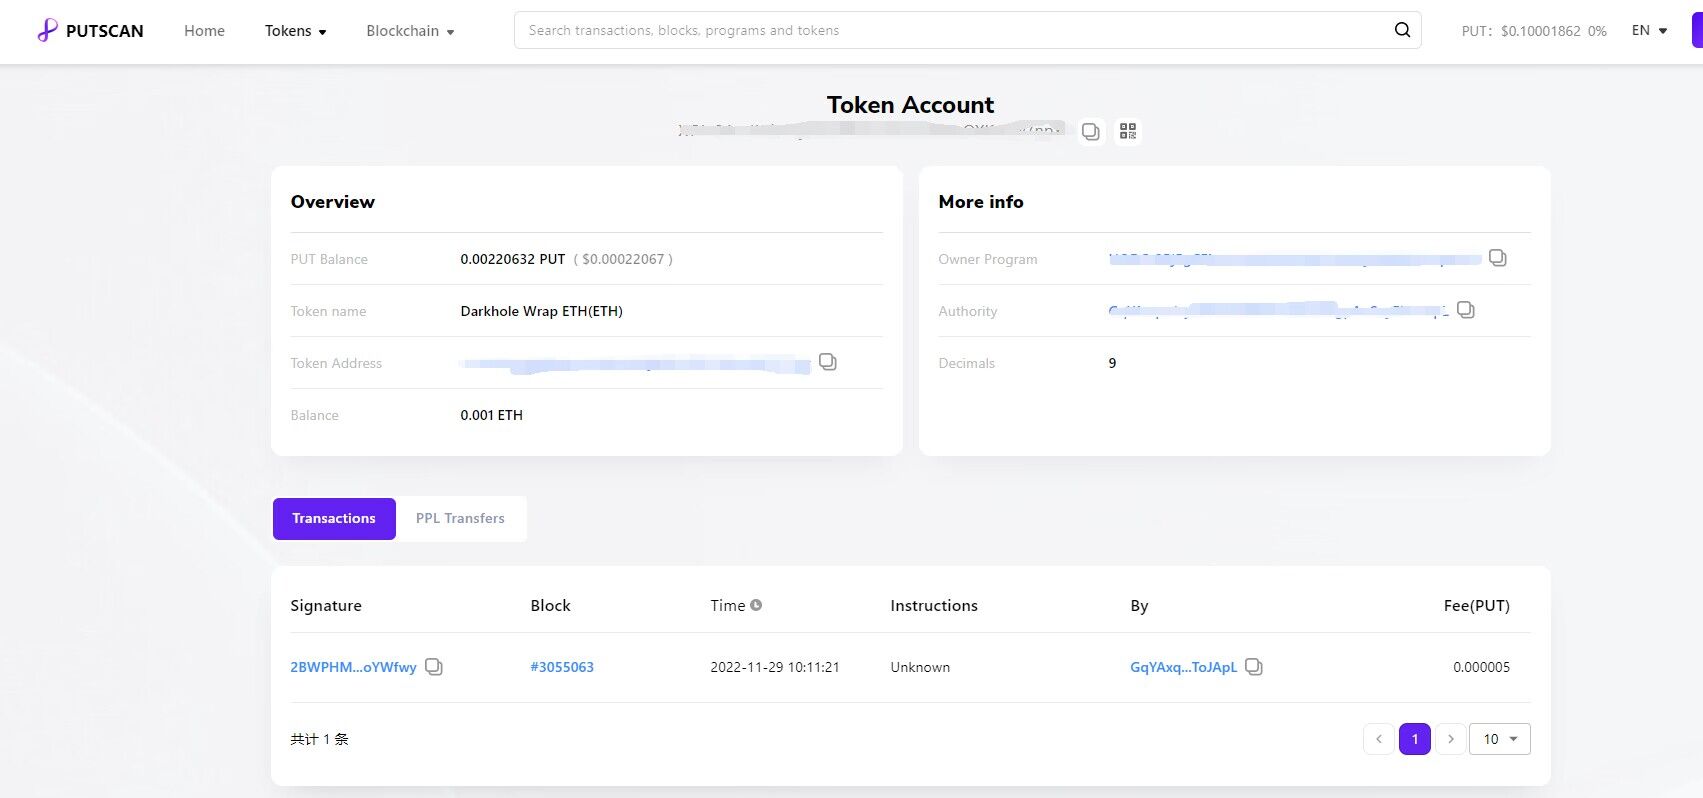The height and width of the screenshot is (798, 1703).
Task: Copy the Token Address value
Action: (828, 362)
